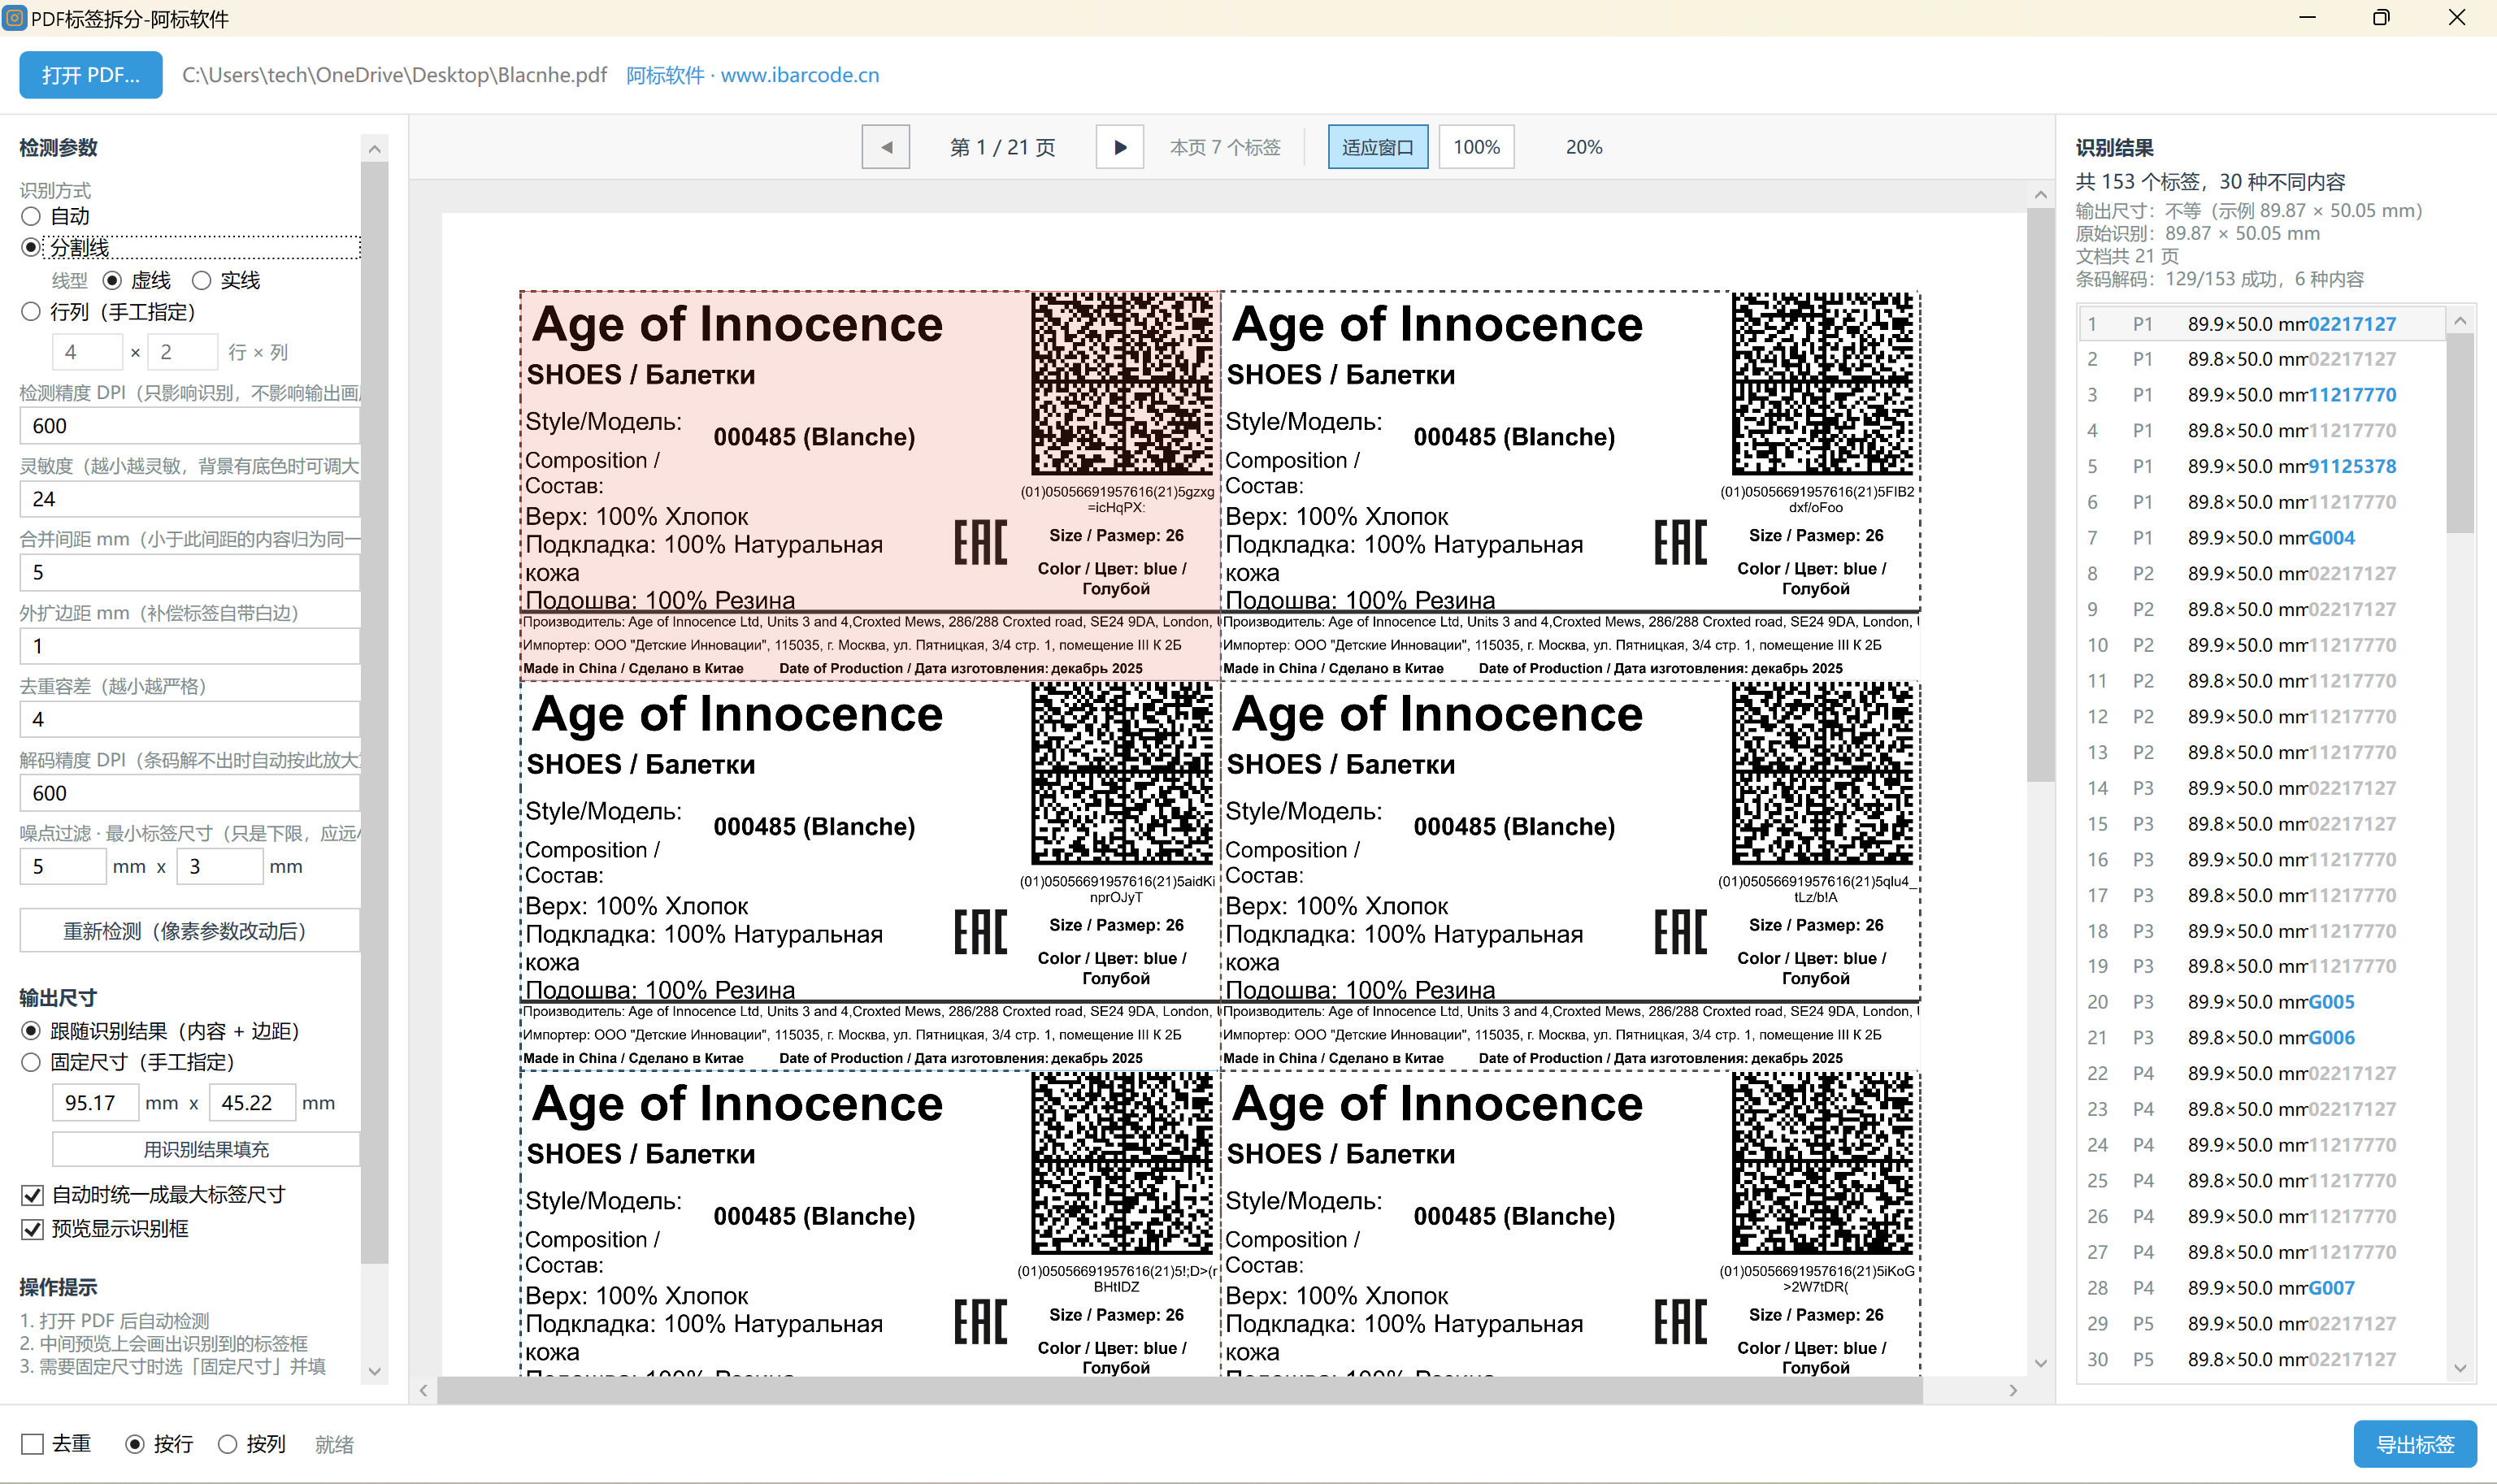Select result row 3 with code 11217770
The width and height of the screenshot is (2497, 1484).
click(x=2262, y=395)
